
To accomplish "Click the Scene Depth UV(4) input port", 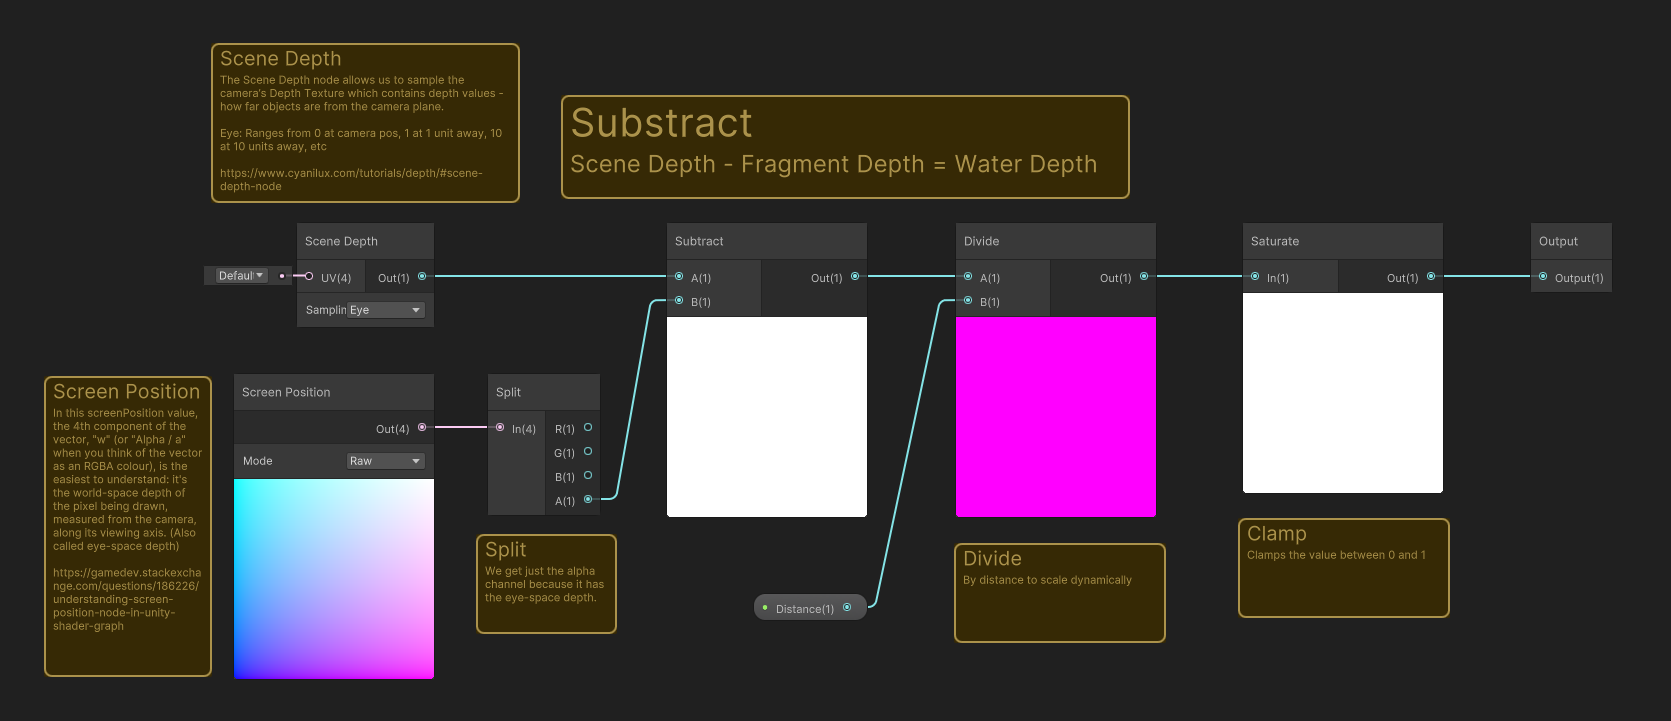I will tap(309, 277).
